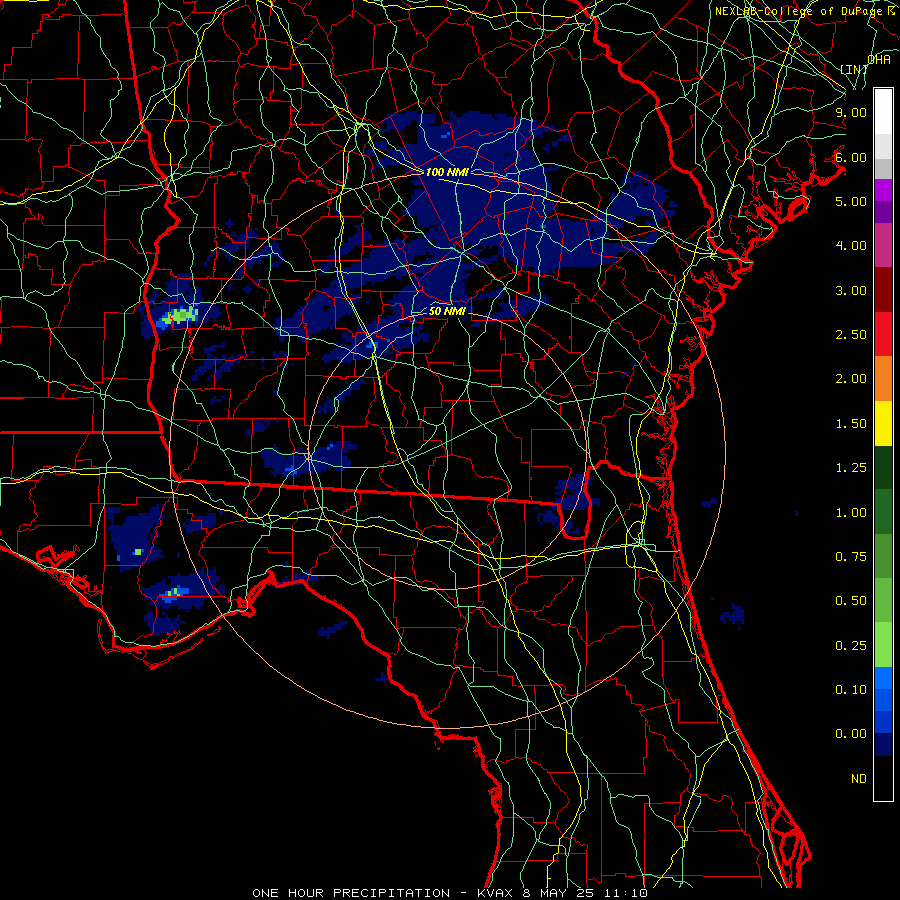Click the 0.25 legend value
Image resolution: width=900 pixels, height=900 pixels.
coord(851,646)
